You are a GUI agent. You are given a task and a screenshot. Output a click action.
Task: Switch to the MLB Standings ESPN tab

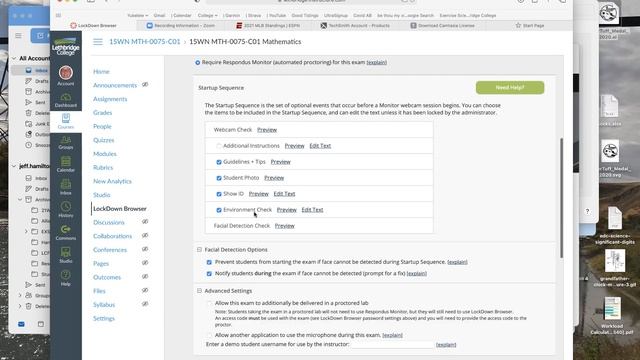pyautogui.click(x=268, y=25)
